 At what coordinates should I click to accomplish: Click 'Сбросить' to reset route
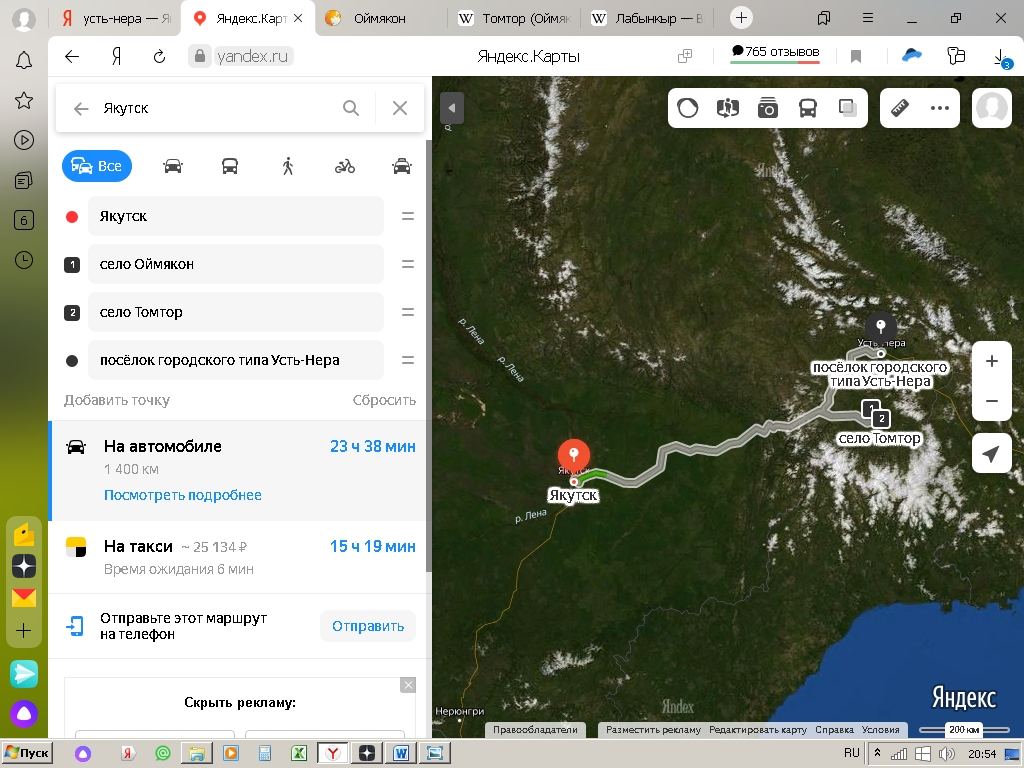[384, 400]
